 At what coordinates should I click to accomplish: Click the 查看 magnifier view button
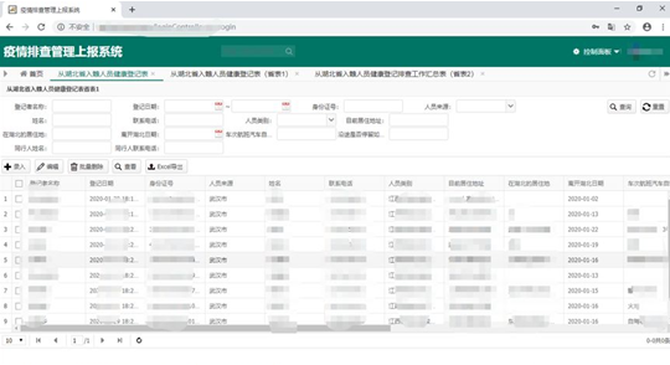pos(126,167)
